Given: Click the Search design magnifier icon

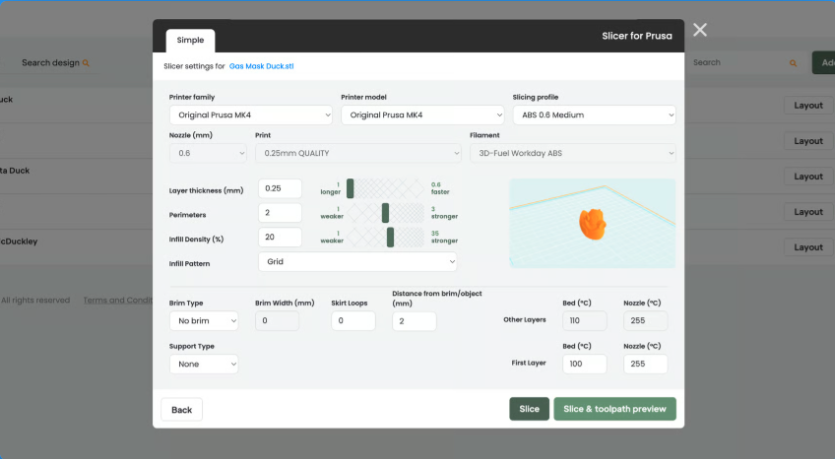Looking at the screenshot, I should pos(86,63).
